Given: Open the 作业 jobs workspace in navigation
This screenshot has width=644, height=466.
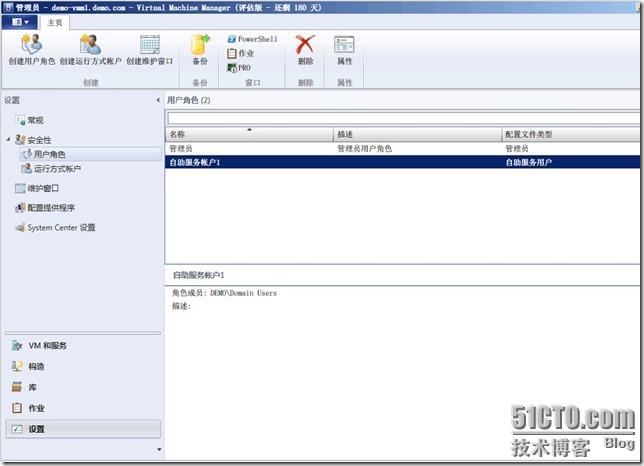Looking at the screenshot, I should [x=83, y=408].
